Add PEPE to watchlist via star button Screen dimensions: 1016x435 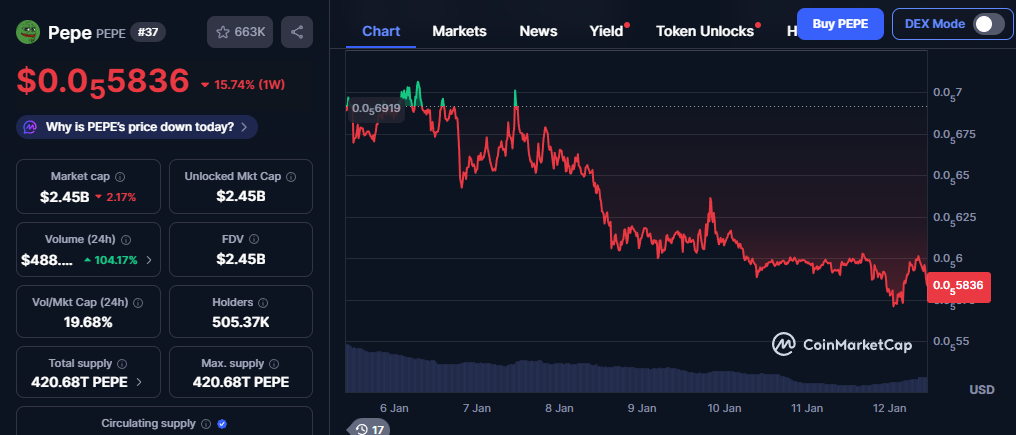[238, 32]
